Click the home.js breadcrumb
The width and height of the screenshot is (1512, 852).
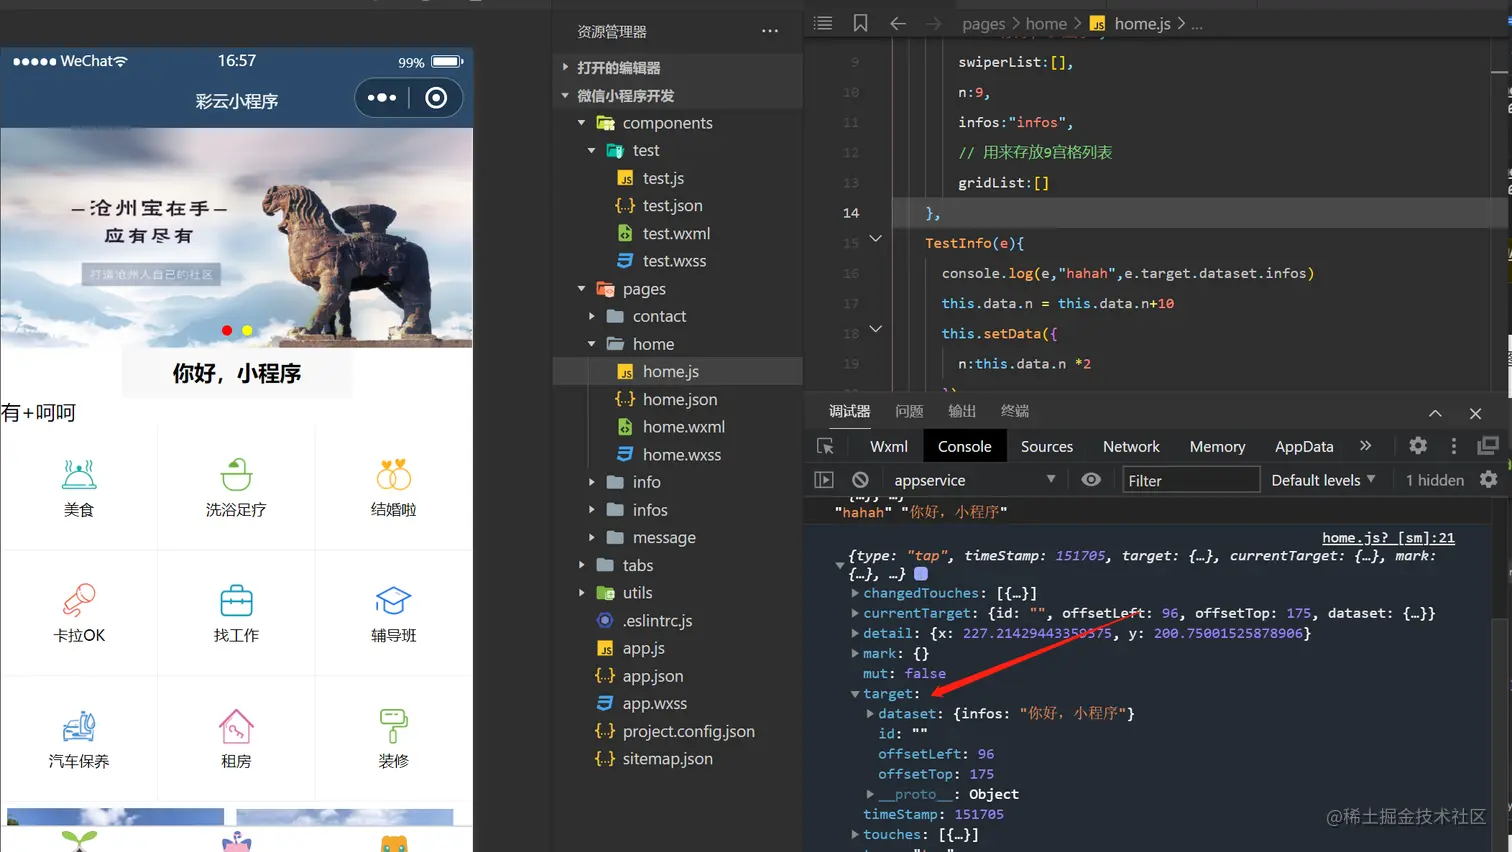[x=1142, y=23]
